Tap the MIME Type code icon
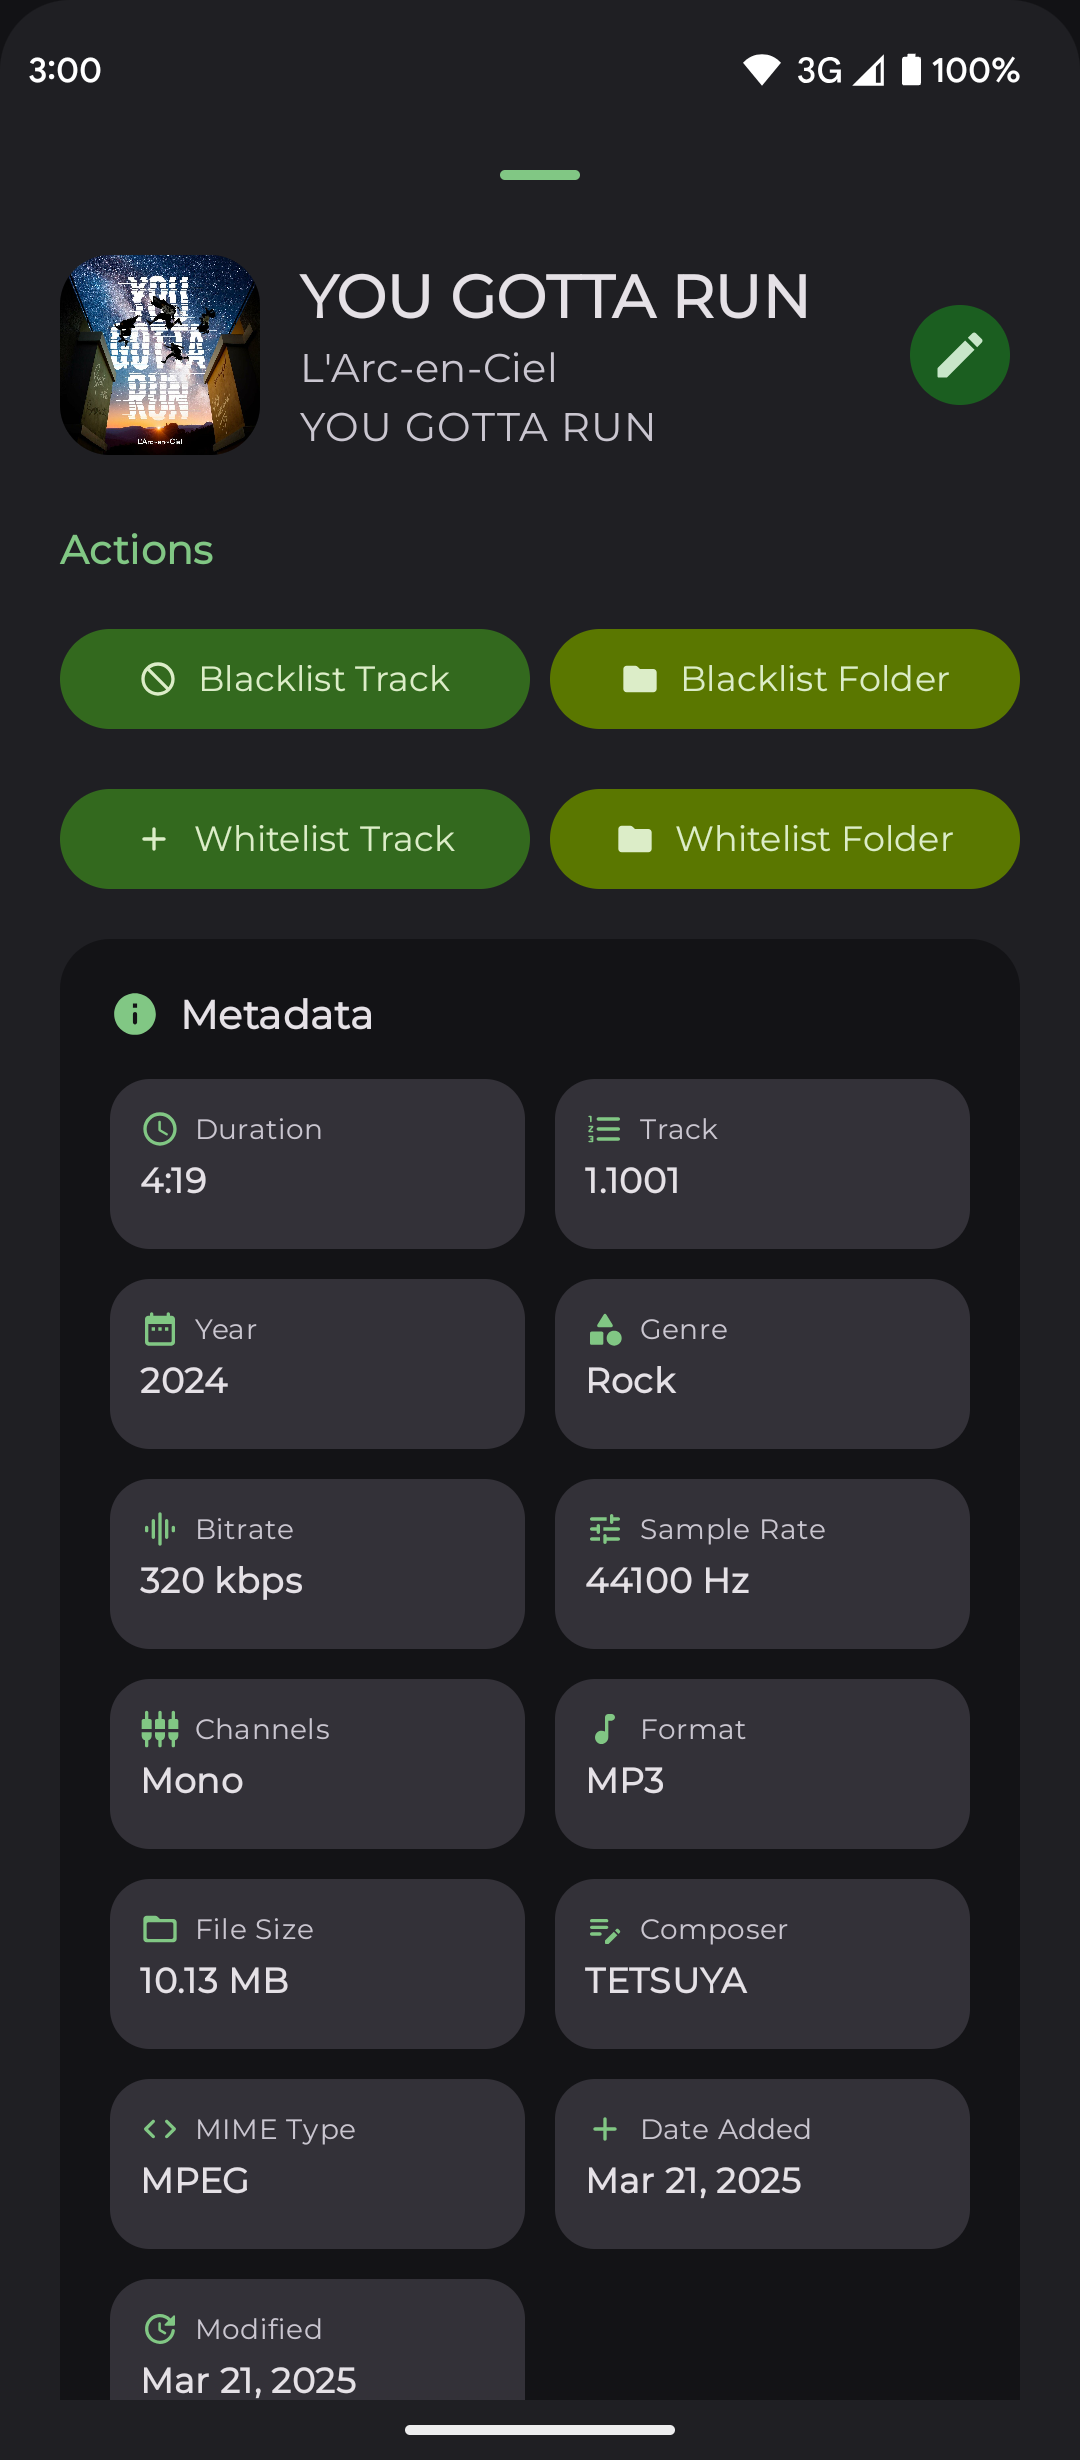This screenshot has height=2460, width=1080. tap(160, 2129)
